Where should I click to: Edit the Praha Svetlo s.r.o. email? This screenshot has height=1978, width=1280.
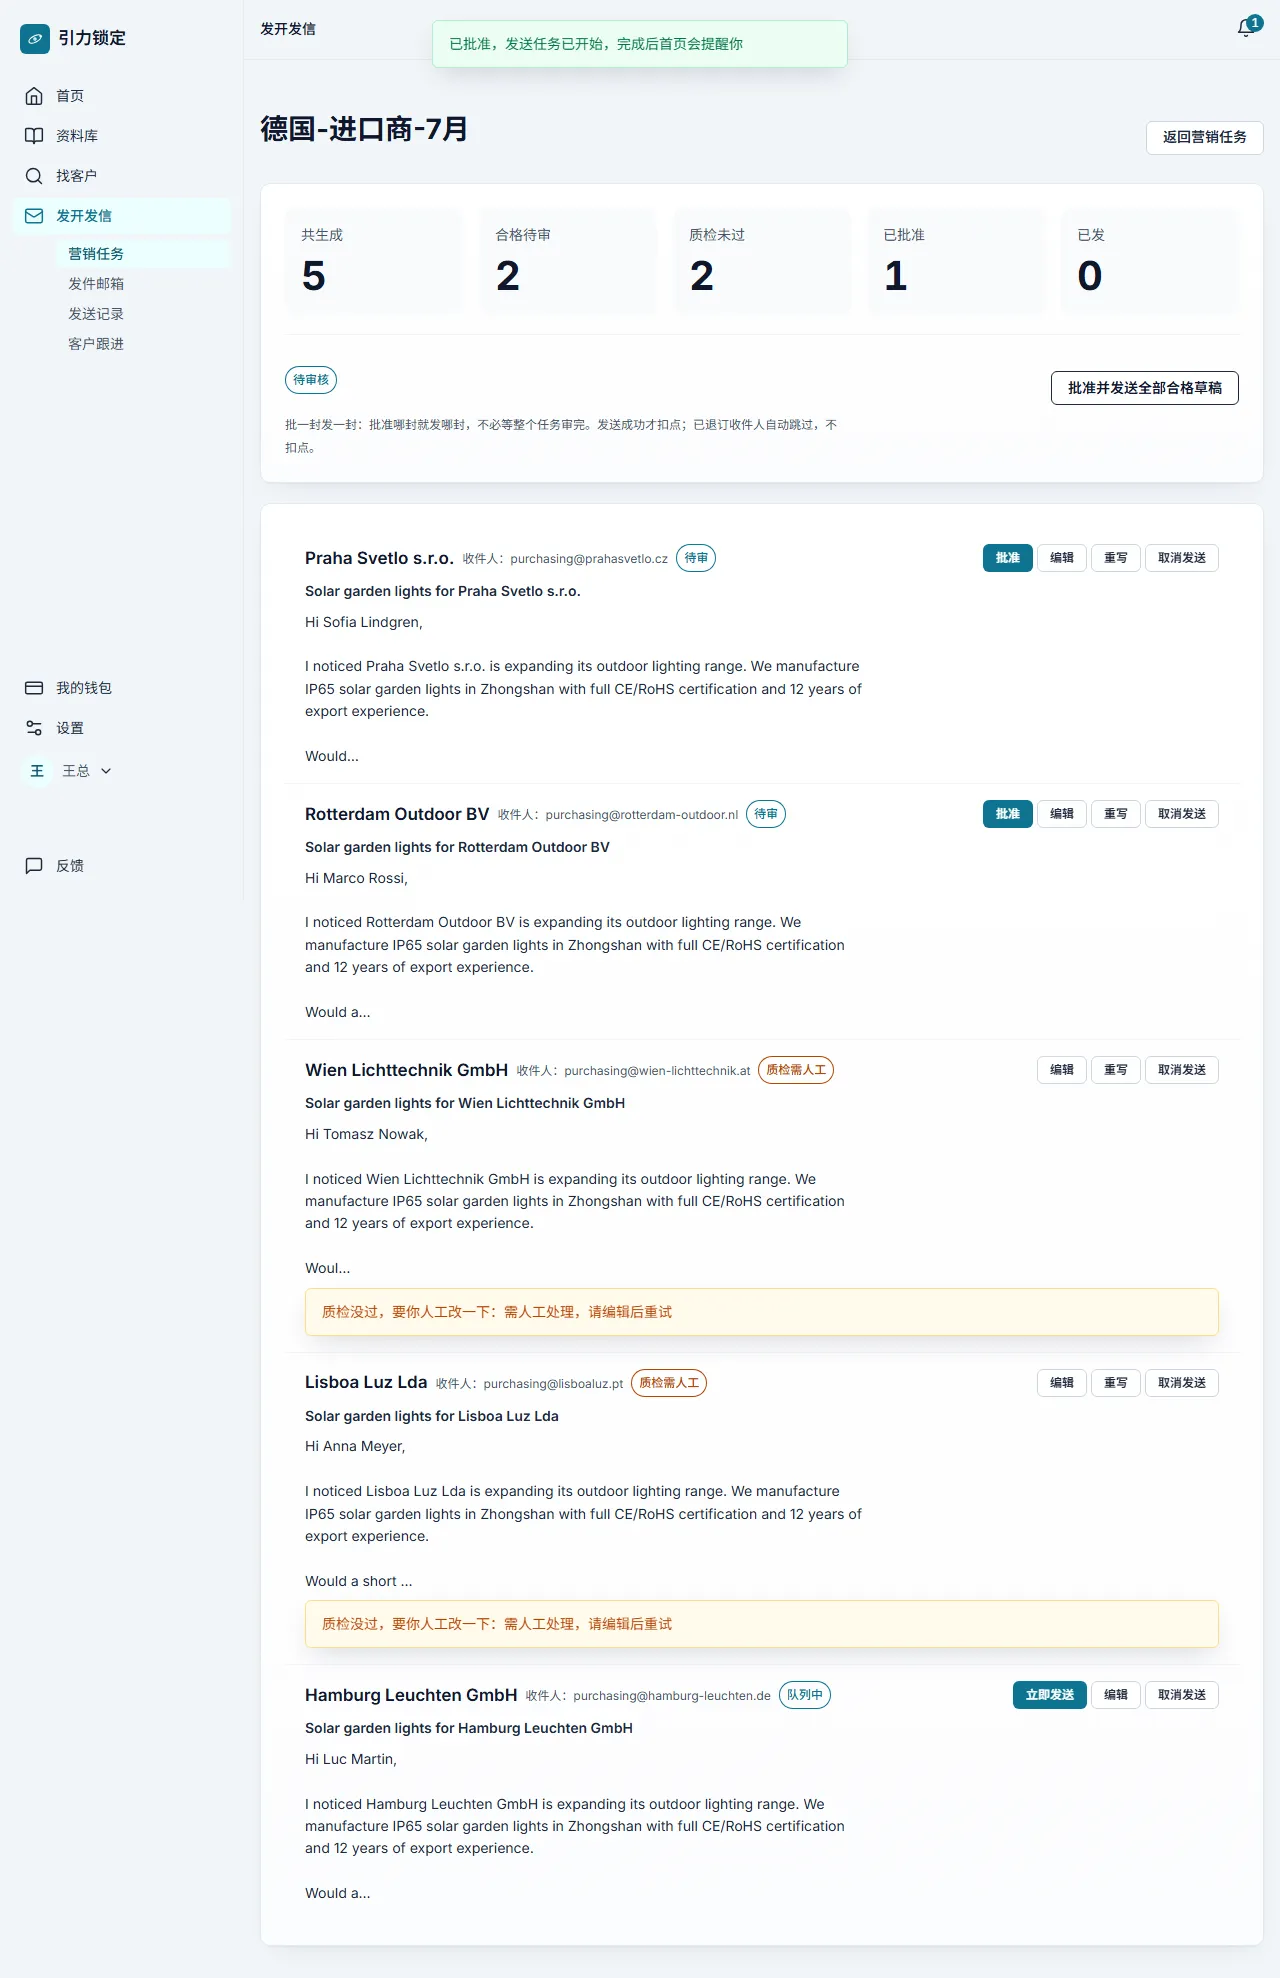pos(1062,558)
